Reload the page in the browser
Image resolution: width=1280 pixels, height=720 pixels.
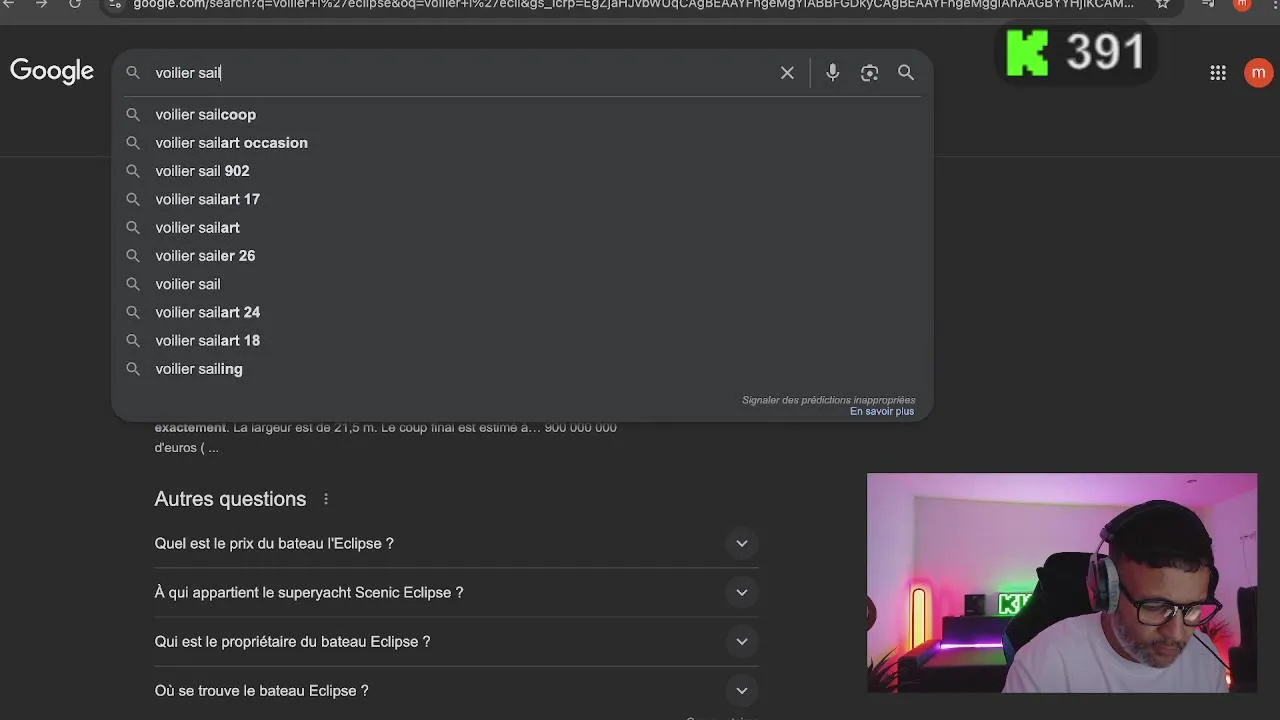(x=75, y=4)
